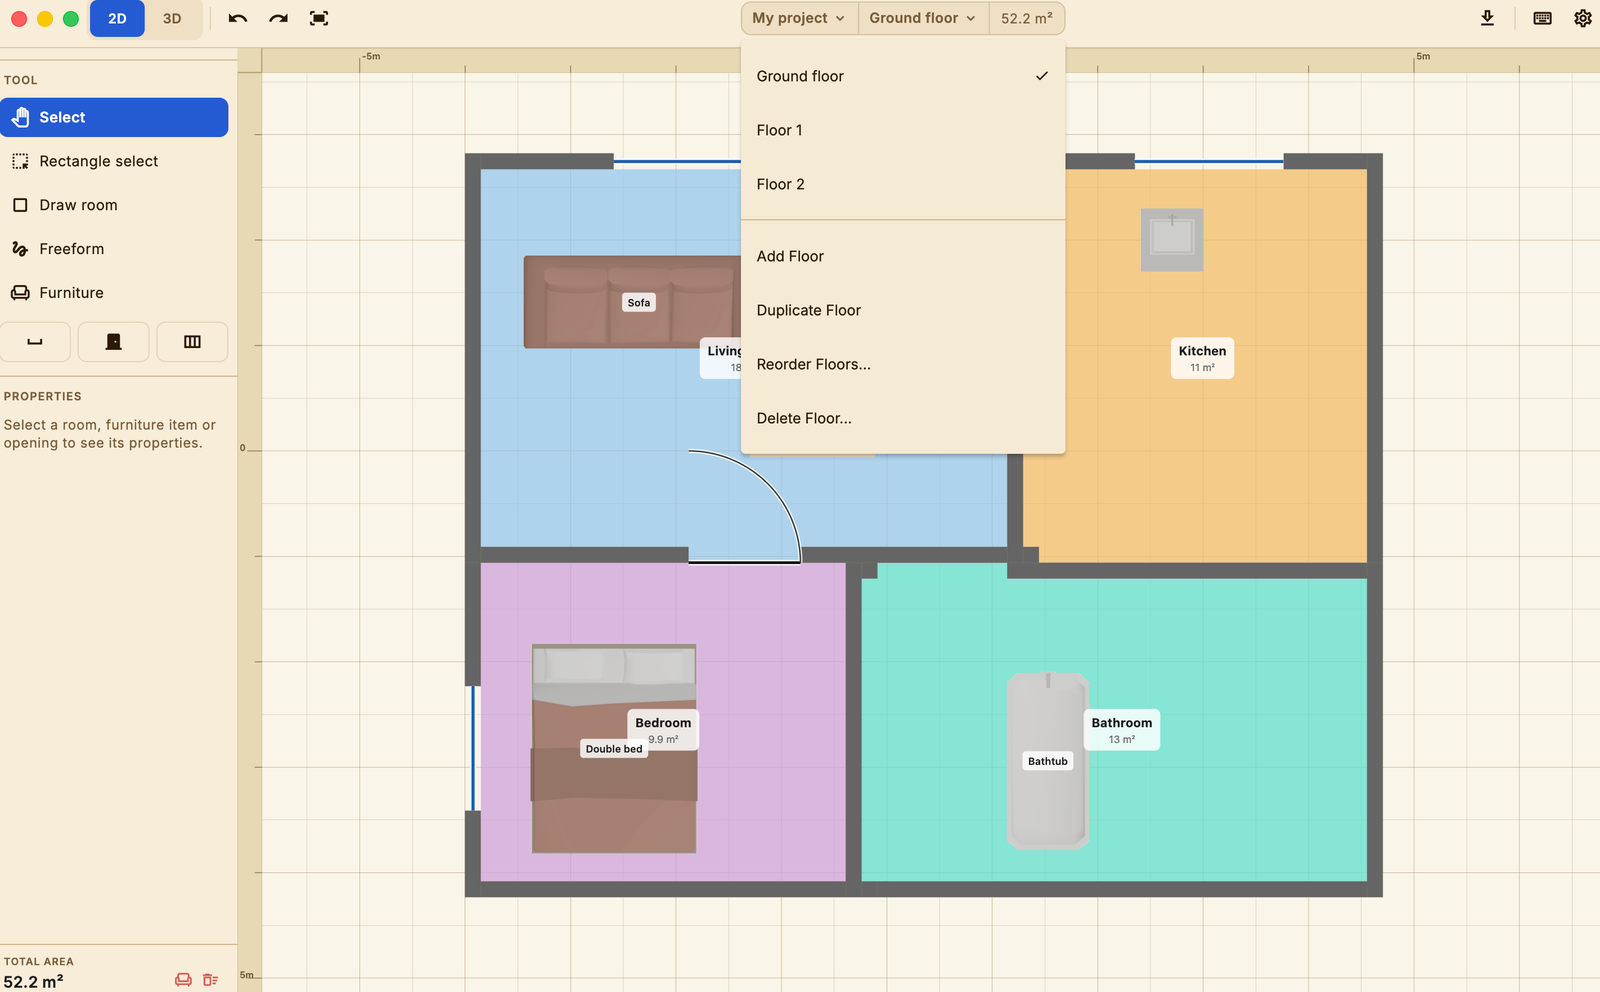Choose Add Floor
The height and width of the screenshot is (992, 1600).
point(903,256)
